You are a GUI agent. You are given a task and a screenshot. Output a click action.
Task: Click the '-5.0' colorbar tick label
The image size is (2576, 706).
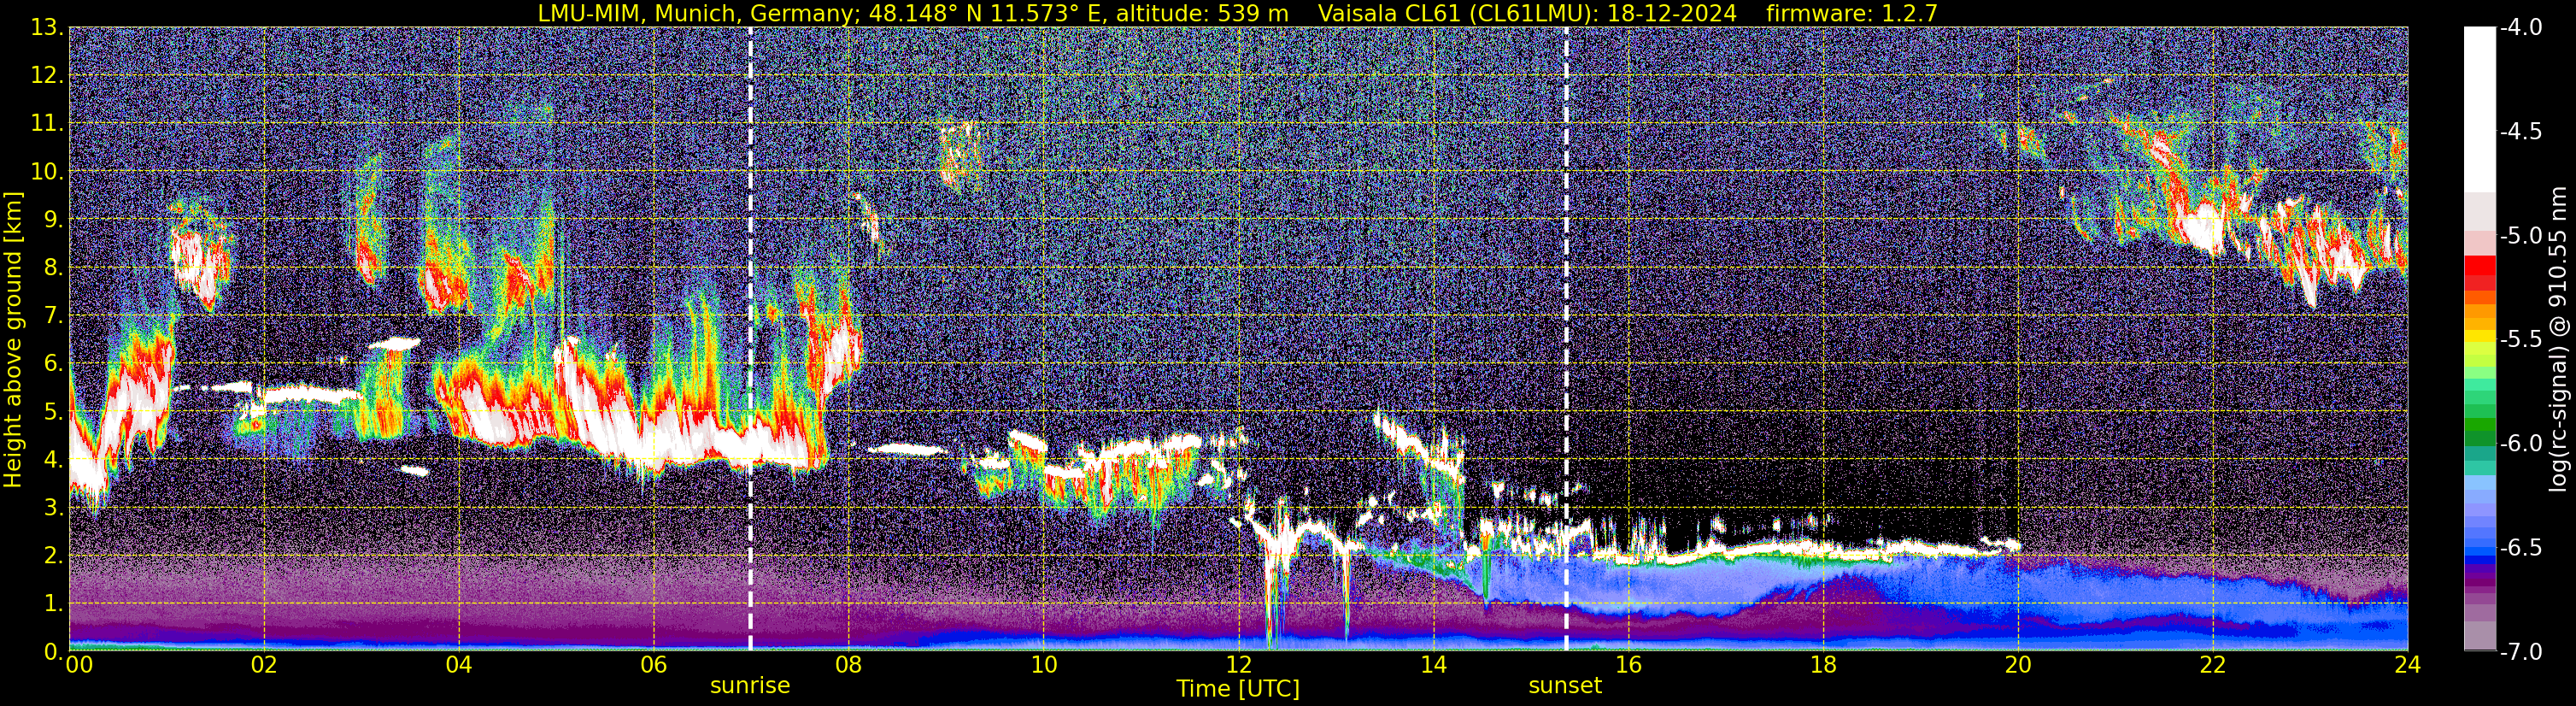2520,235
